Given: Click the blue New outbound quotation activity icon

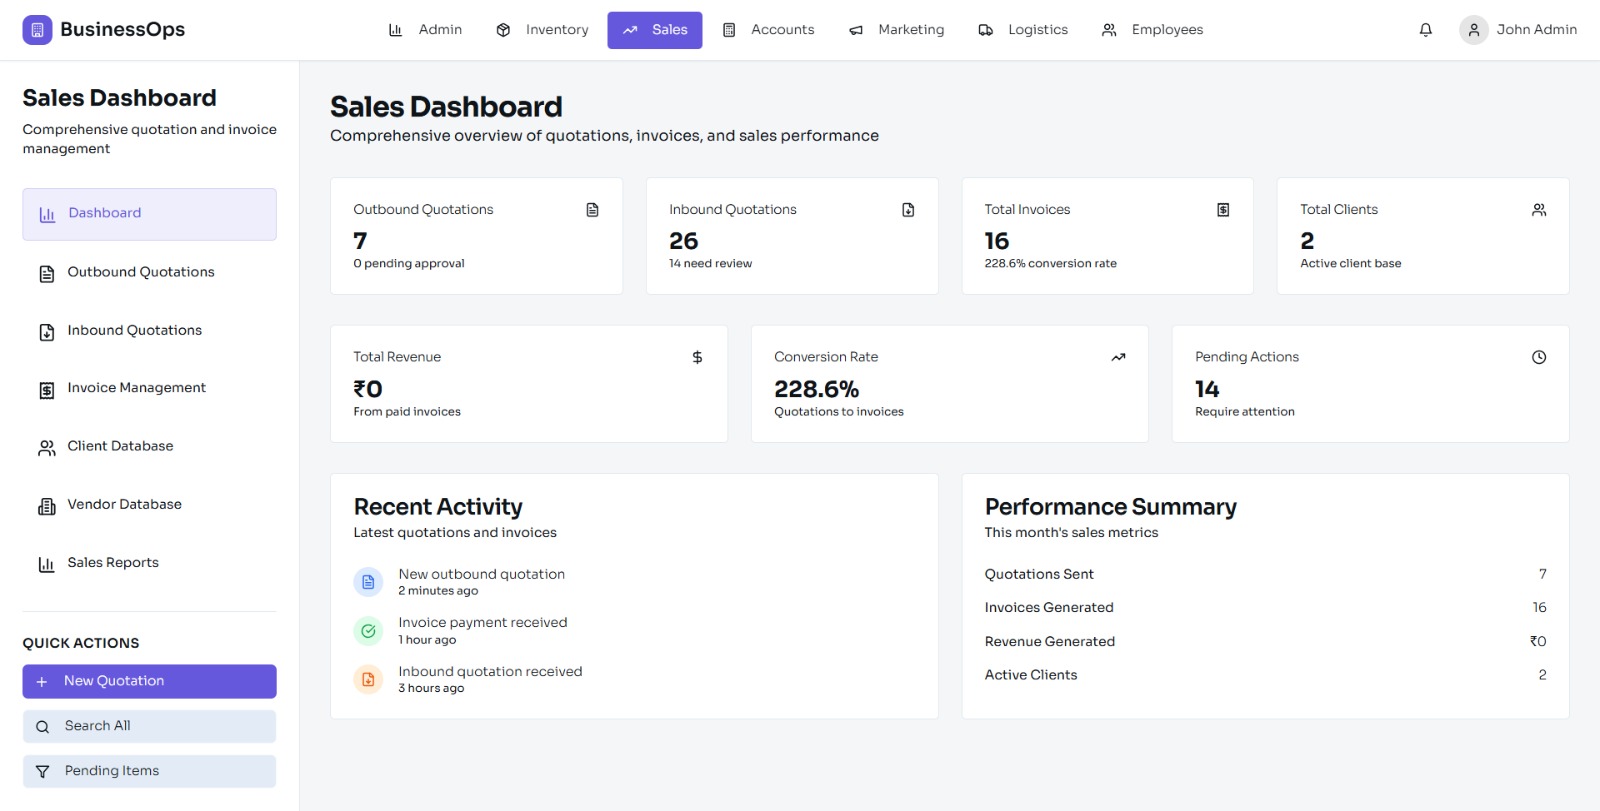Looking at the screenshot, I should click(x=368, y=581).
